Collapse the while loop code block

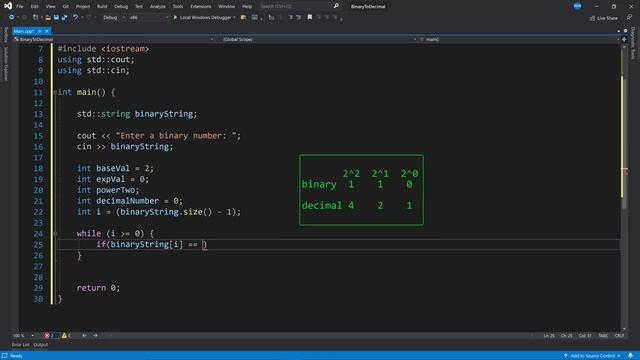(x=55, y=234)
